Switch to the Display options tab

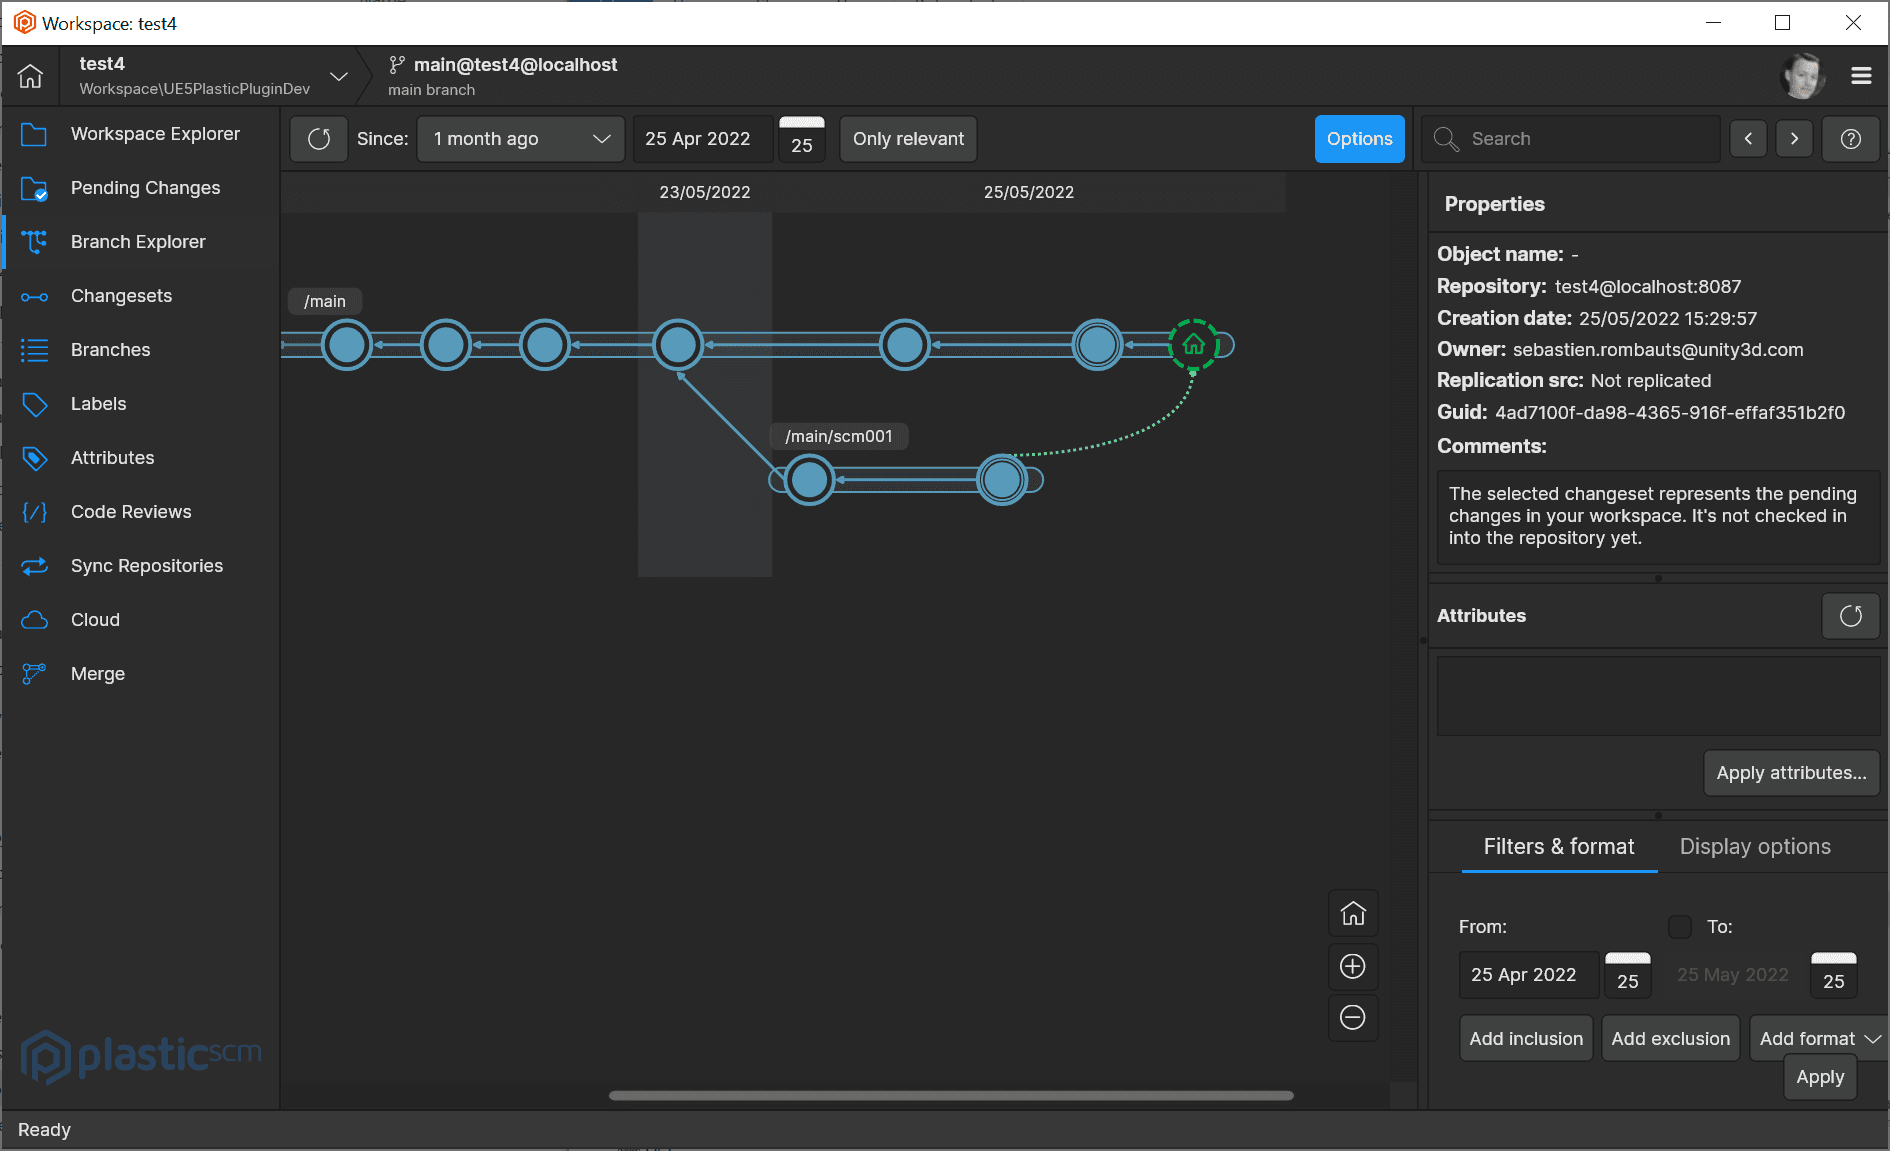[x=1754, y=846]
